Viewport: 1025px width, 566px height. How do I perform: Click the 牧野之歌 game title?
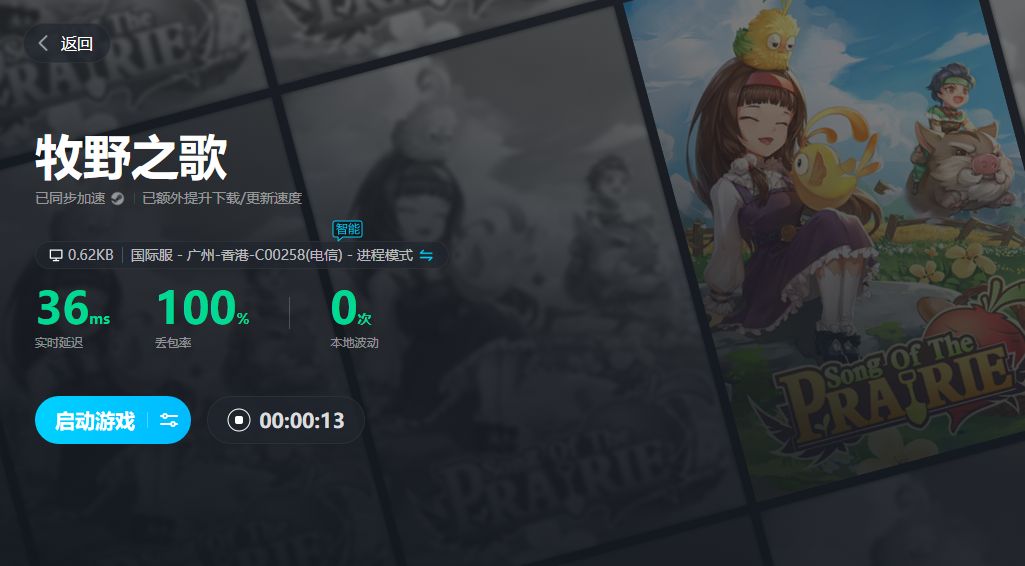131,158
